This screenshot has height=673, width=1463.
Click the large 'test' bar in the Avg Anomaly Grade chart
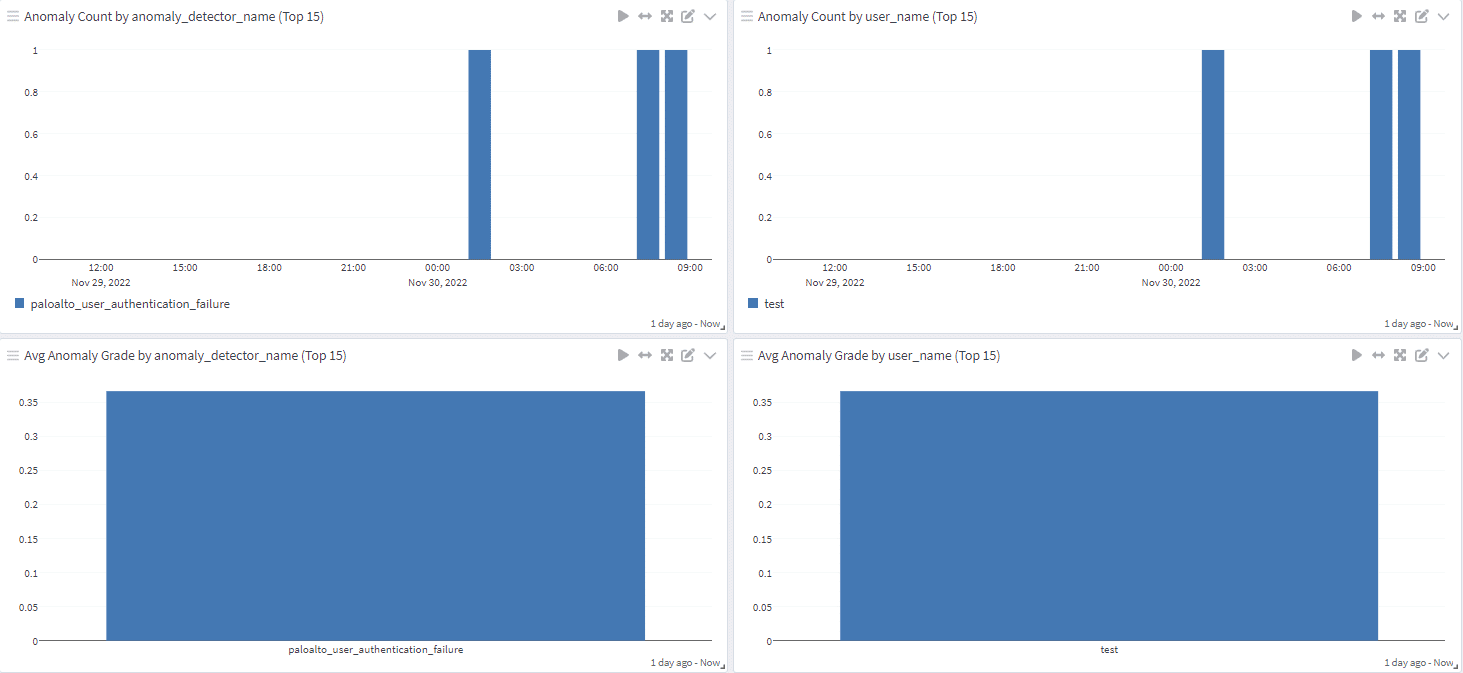[x=1108, y=515]
